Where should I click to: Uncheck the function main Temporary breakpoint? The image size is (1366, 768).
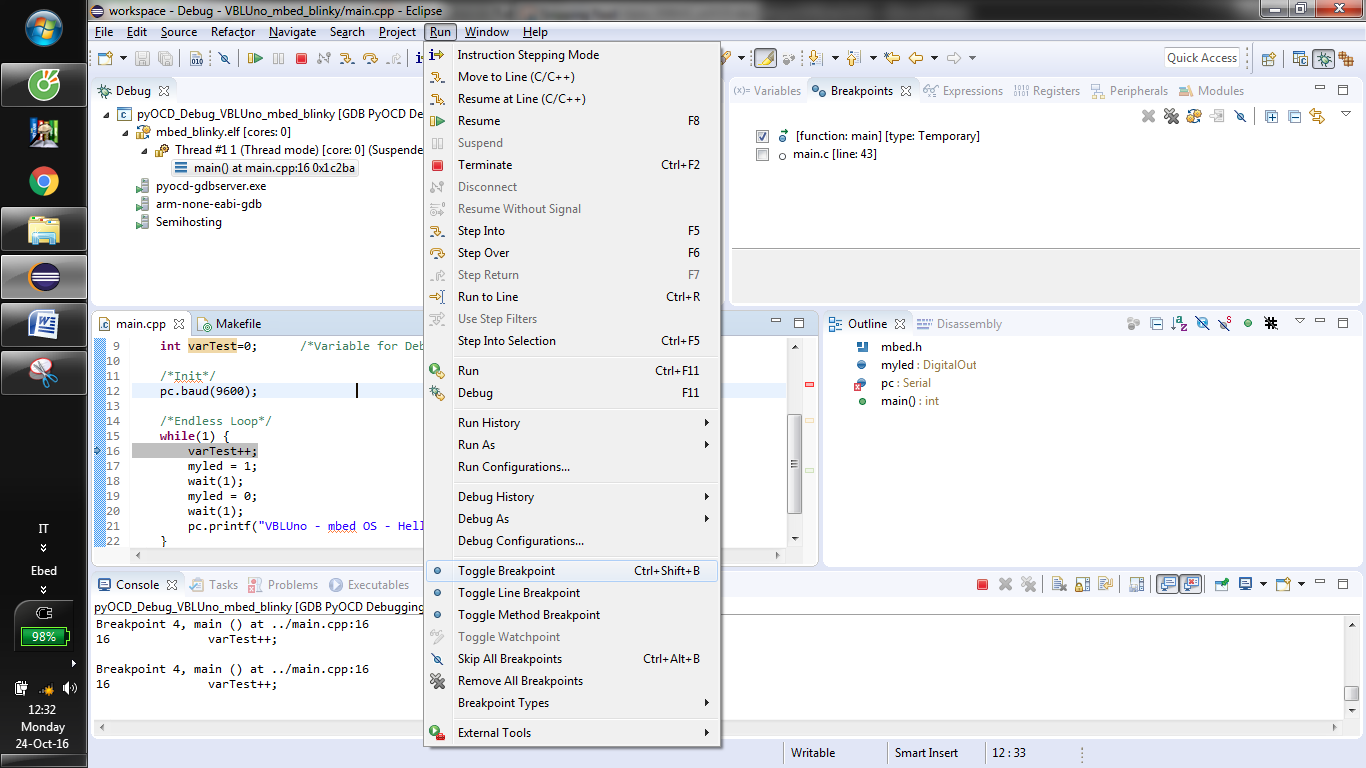[762, 136]
